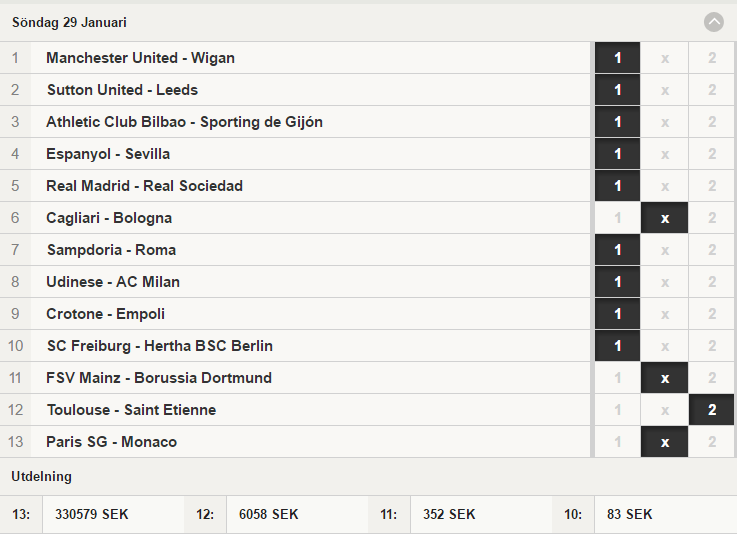Select 1 for FSV Mainz - Borussia Dortmund

[617, 377]
